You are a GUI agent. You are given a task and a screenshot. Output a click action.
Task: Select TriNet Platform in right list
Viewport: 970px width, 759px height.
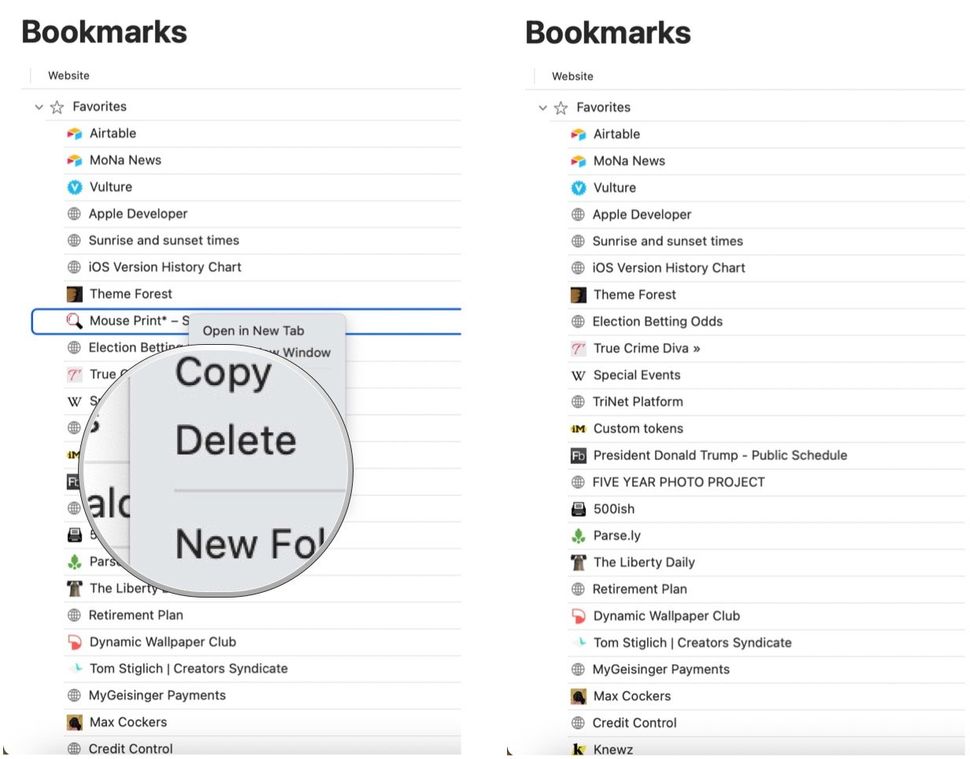638,402
